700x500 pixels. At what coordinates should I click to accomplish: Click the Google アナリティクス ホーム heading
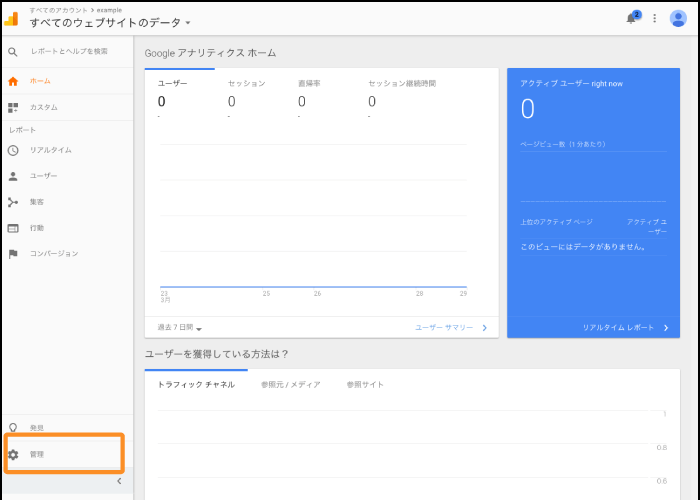pos(210,53)
